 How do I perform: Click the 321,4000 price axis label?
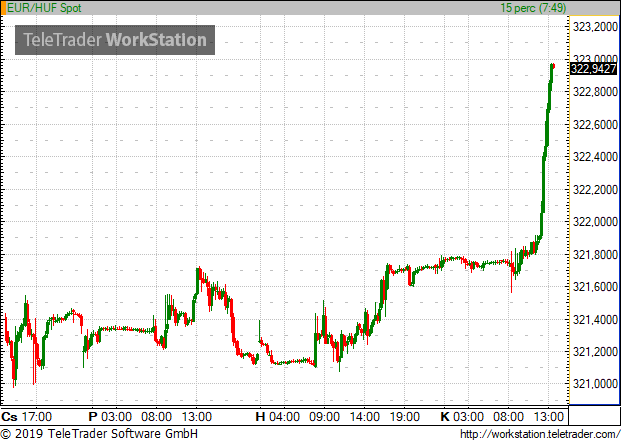coord(595,319)
